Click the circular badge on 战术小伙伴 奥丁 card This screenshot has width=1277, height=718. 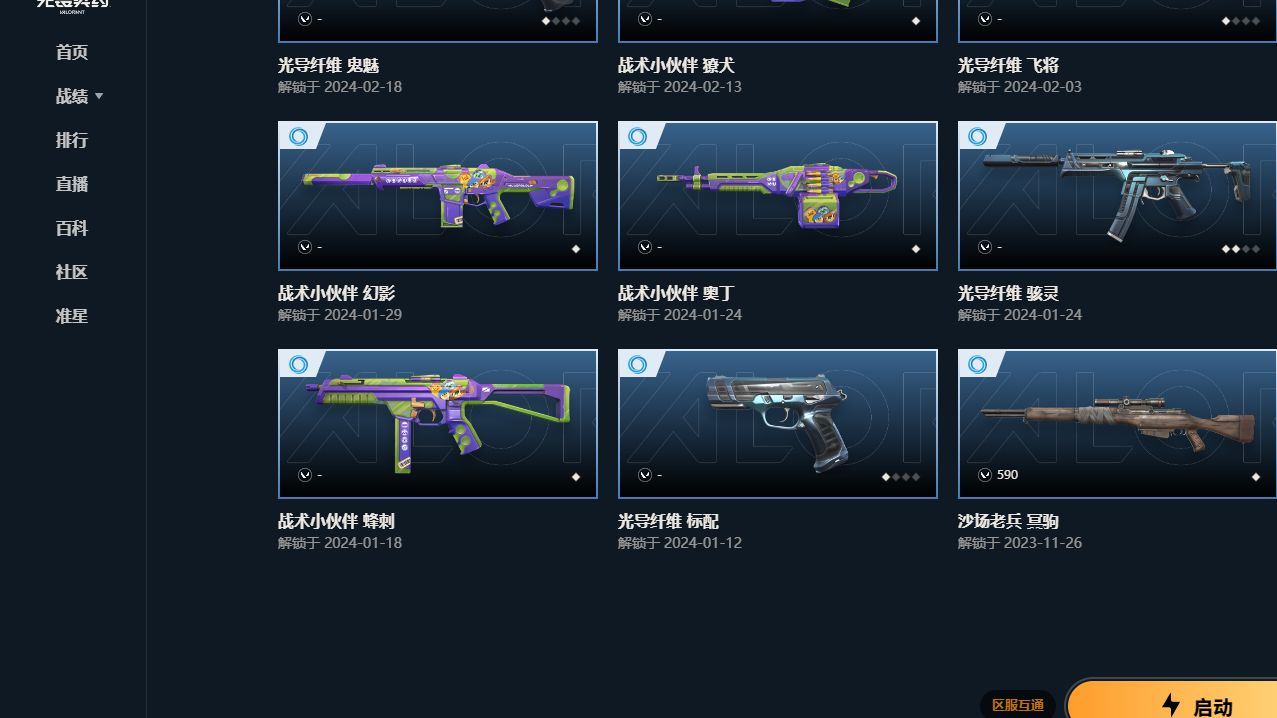pyautogui.click(x=638, y=136)
